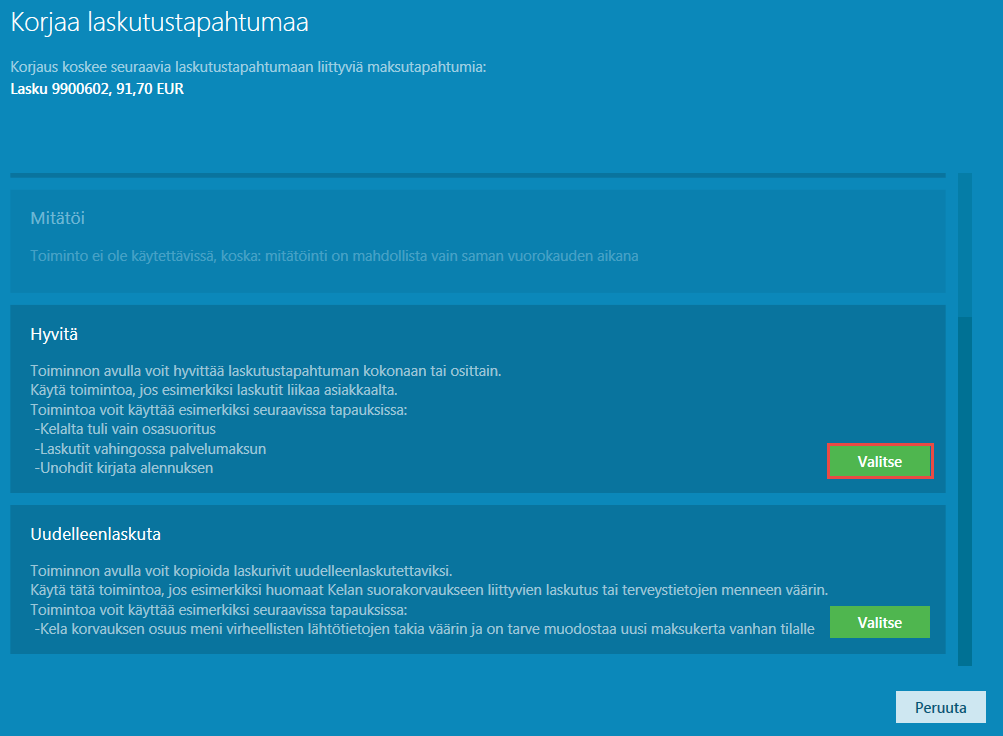Screen dimensions: 1003x736
Task: Click 'Toiminnon avulla voit hyvittää' description text
Action: click(x=266, y=371)
